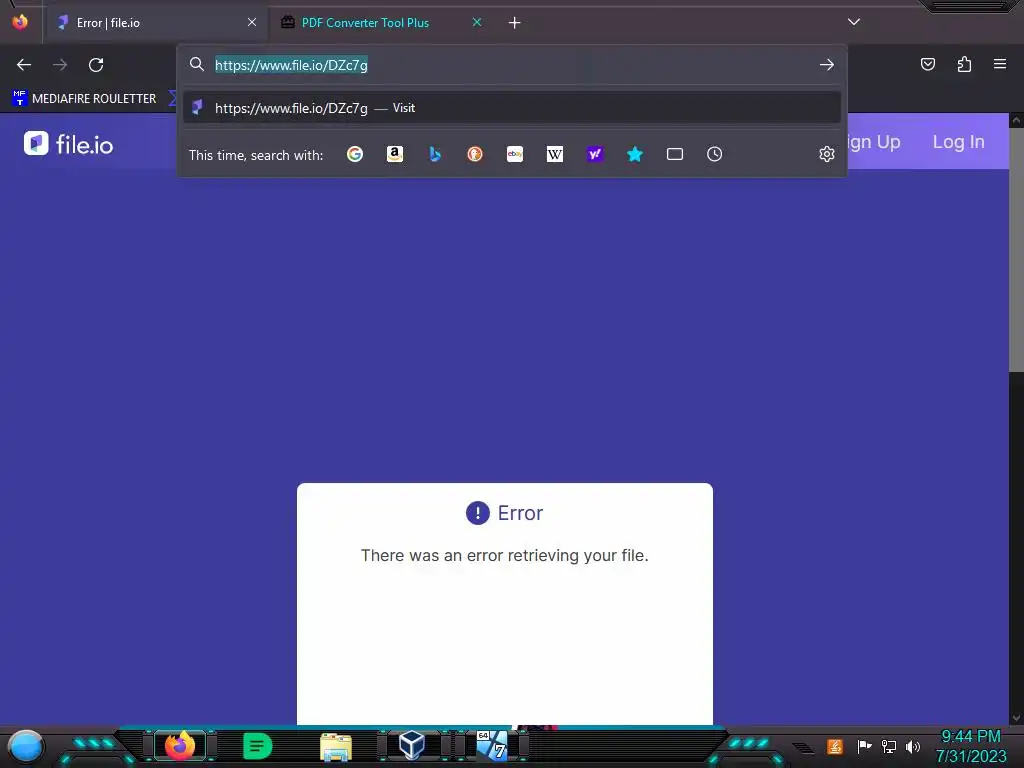
Task: Click the 'There was an error retrieving your file.' text
Action: point(505,555)
